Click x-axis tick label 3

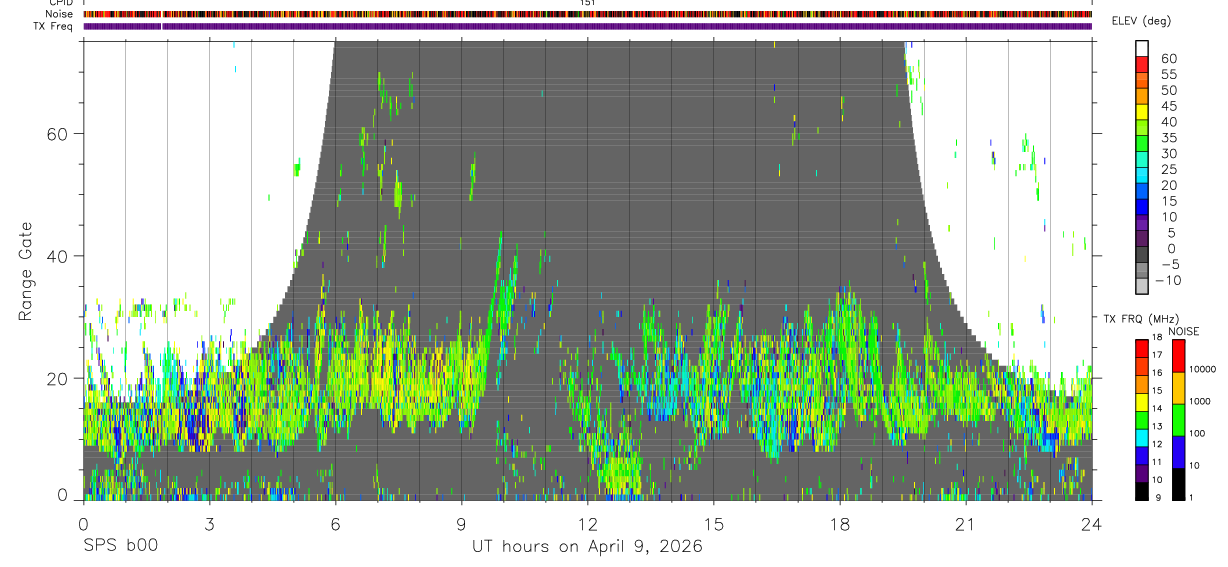click(x=209, y=523)
